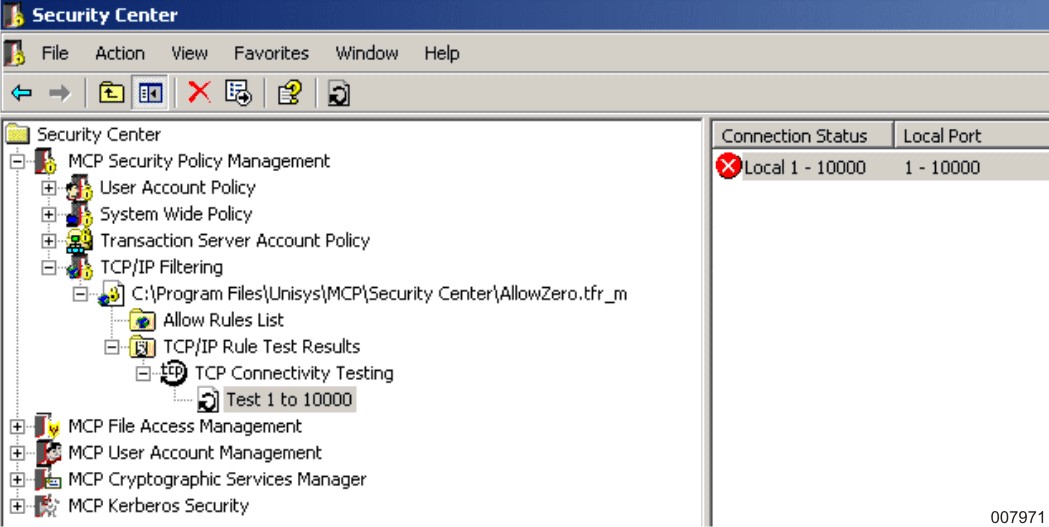Click the Local Port column header
Viewport: 1049px width, 527px height.
coord(942,136)
